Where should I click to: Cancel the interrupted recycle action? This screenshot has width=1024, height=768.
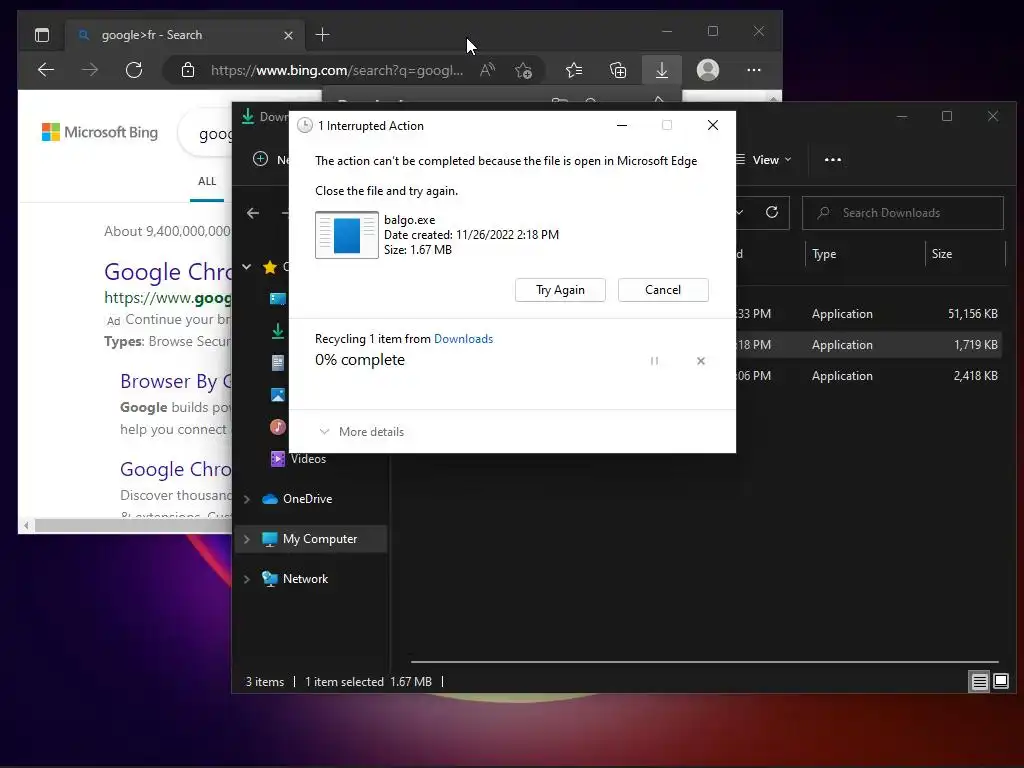663,290
